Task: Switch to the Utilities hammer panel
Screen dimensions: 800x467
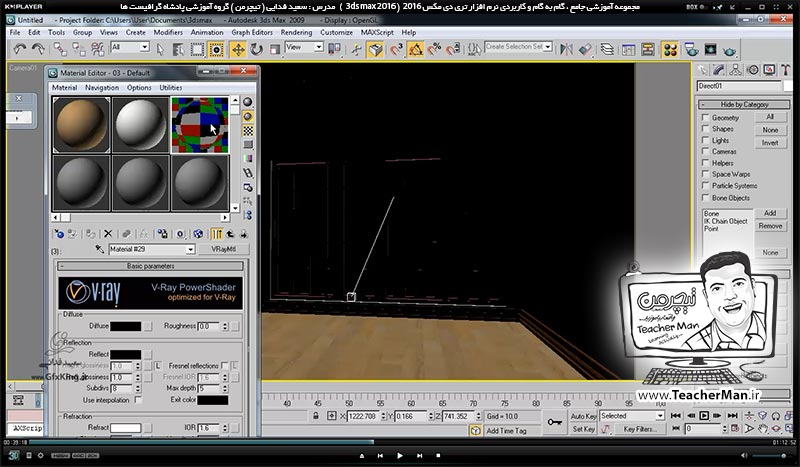Action: [x=786, y=70]
